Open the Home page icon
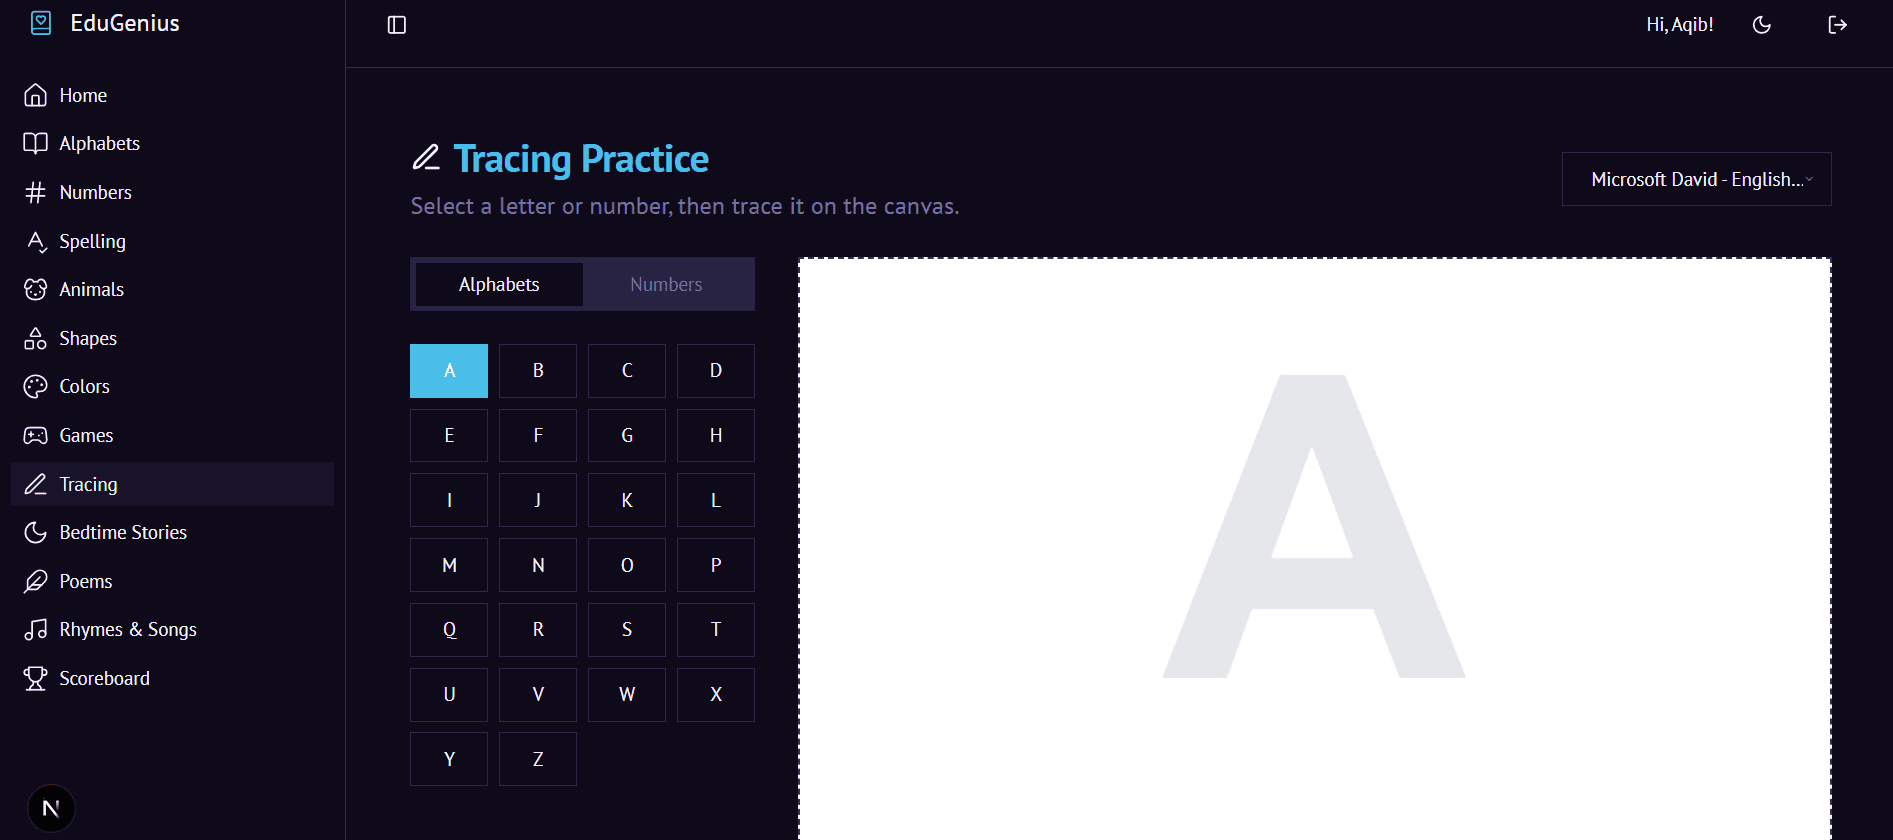Image resolution: width=1893 pixels, height=840 pixels. [36, 95]
